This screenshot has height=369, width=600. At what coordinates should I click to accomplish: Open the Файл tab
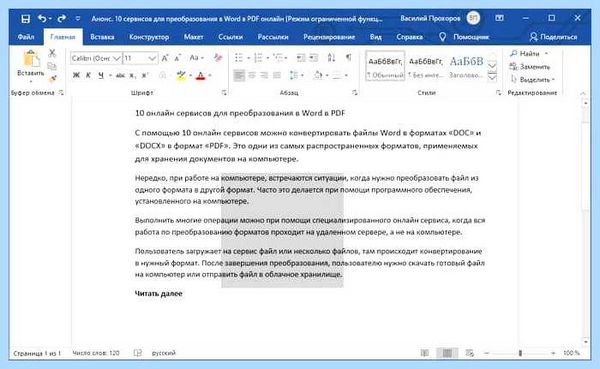(x=26, y=37)
